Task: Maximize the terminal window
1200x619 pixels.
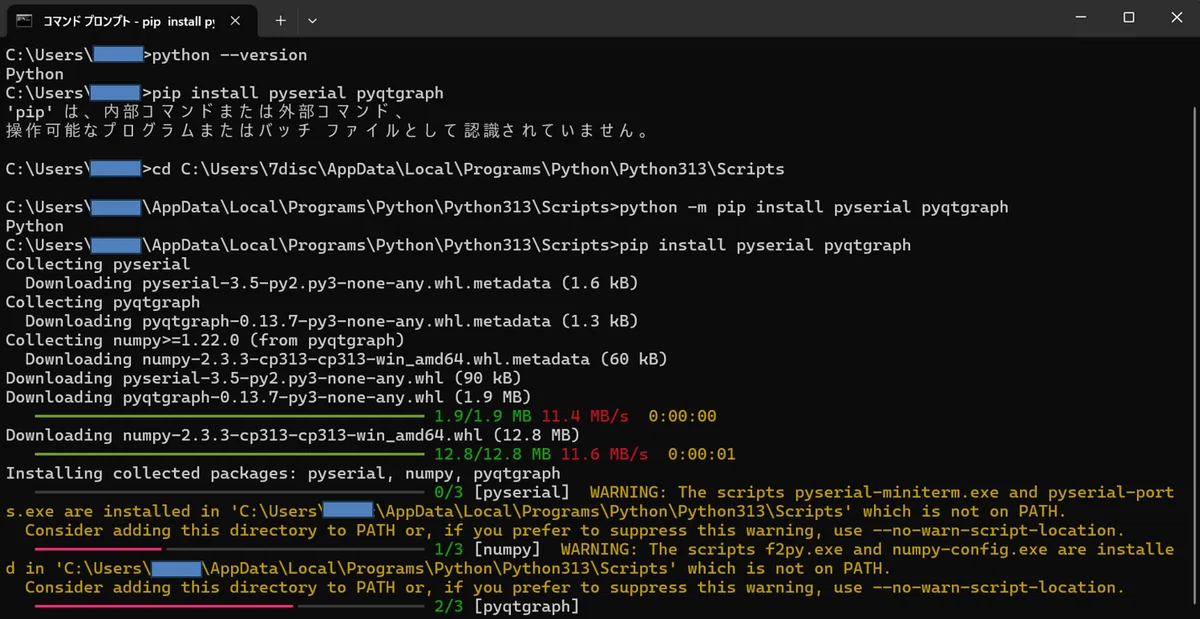Action: (x=1128, y=18)
